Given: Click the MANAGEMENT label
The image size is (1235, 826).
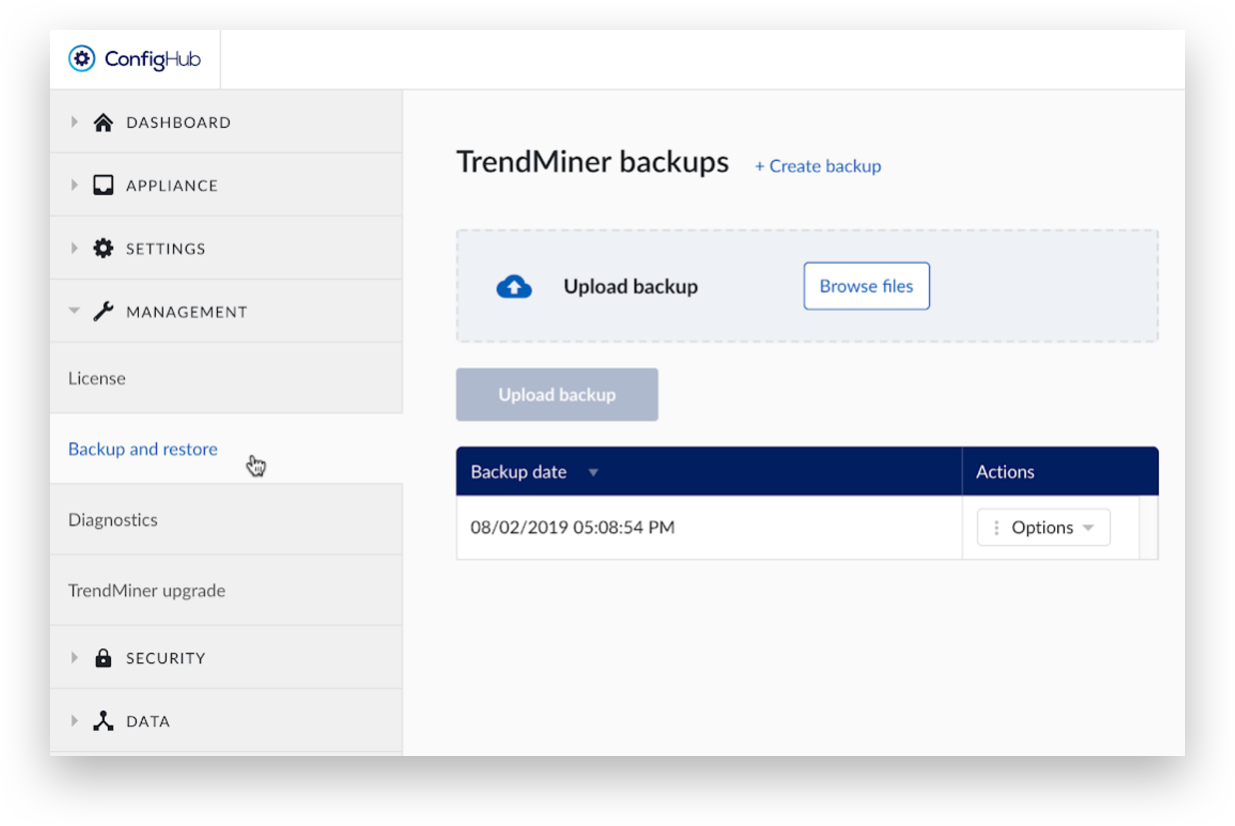Looking at the screenshot, I should pos(186,311).
